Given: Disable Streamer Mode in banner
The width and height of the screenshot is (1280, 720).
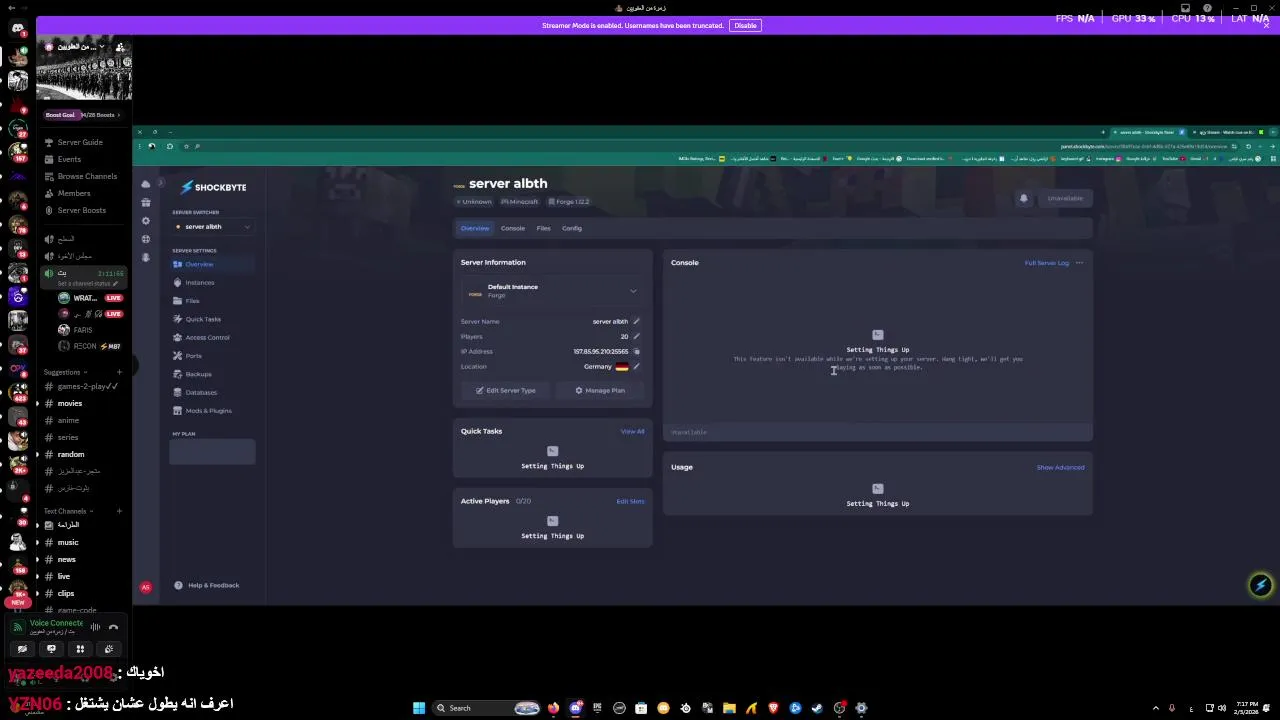Looking at the screenshot, I should (745, 25).
